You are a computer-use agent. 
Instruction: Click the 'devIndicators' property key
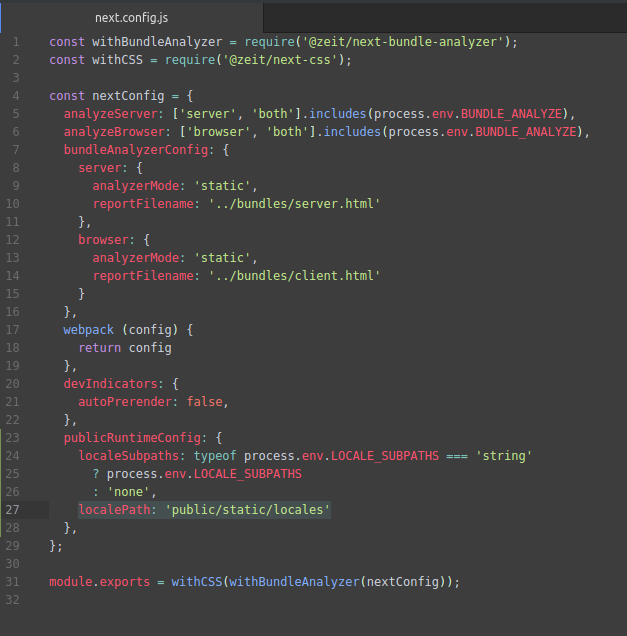click(111, 384)
